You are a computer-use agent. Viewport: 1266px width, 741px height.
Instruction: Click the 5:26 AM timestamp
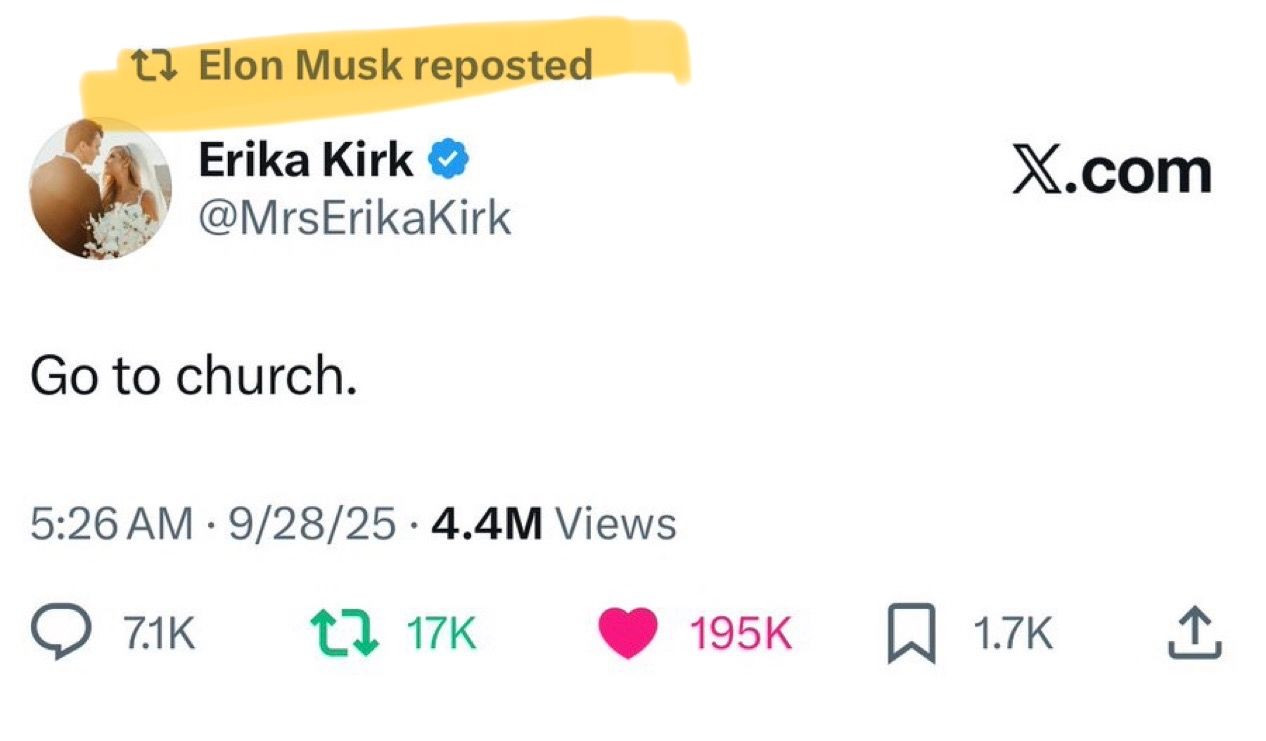pyautogui.click(x=111, y=523)
